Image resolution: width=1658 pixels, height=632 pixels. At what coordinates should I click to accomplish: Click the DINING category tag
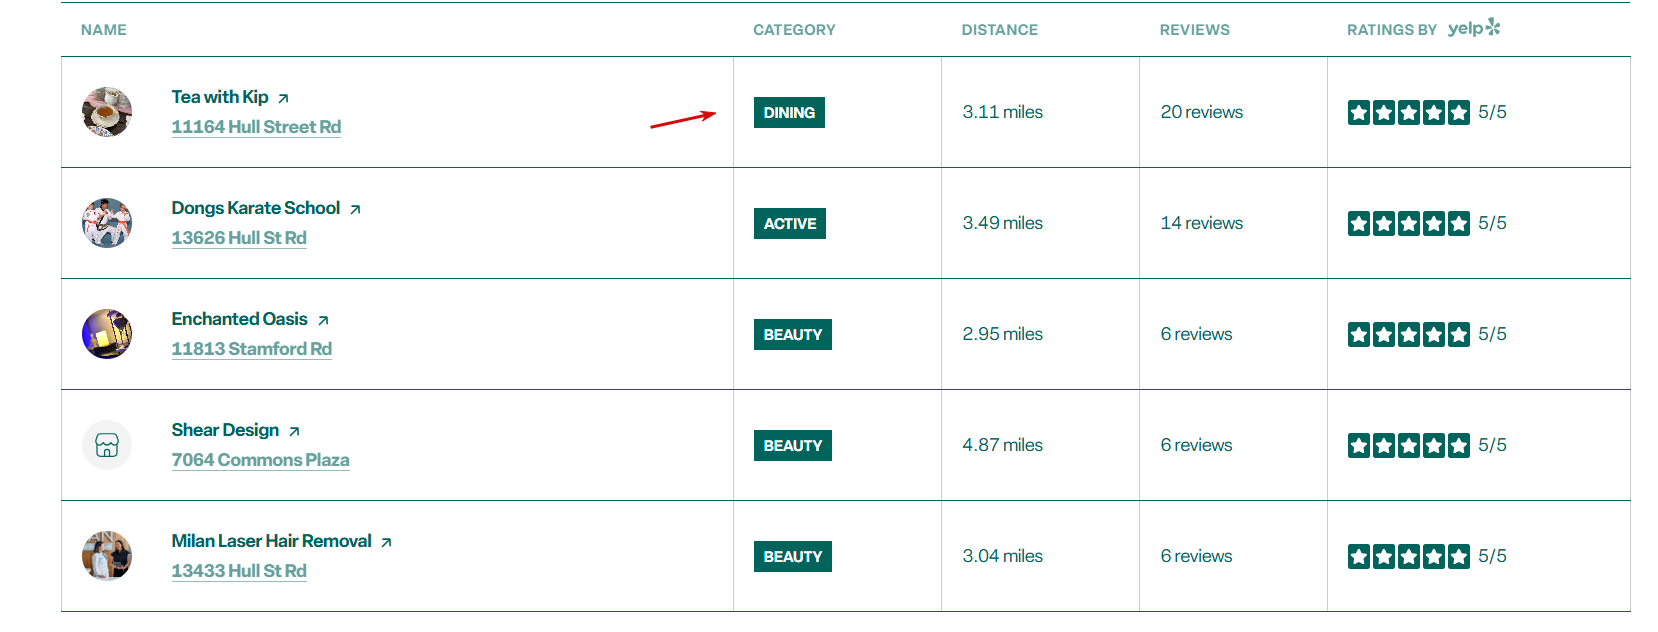coord(789,113)
